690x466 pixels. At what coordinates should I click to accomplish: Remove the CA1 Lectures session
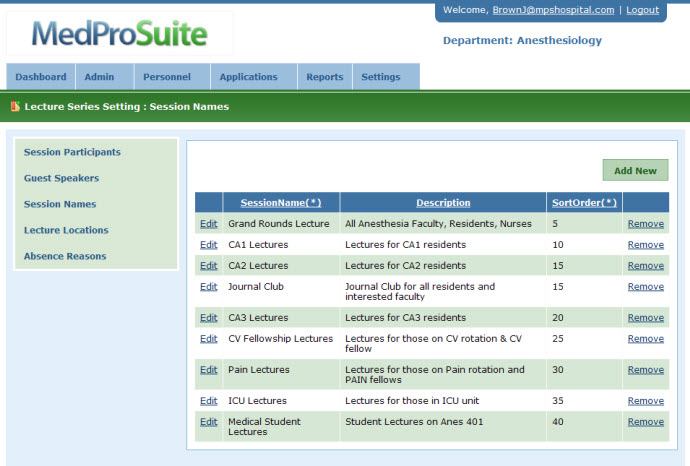pos(646,245)
